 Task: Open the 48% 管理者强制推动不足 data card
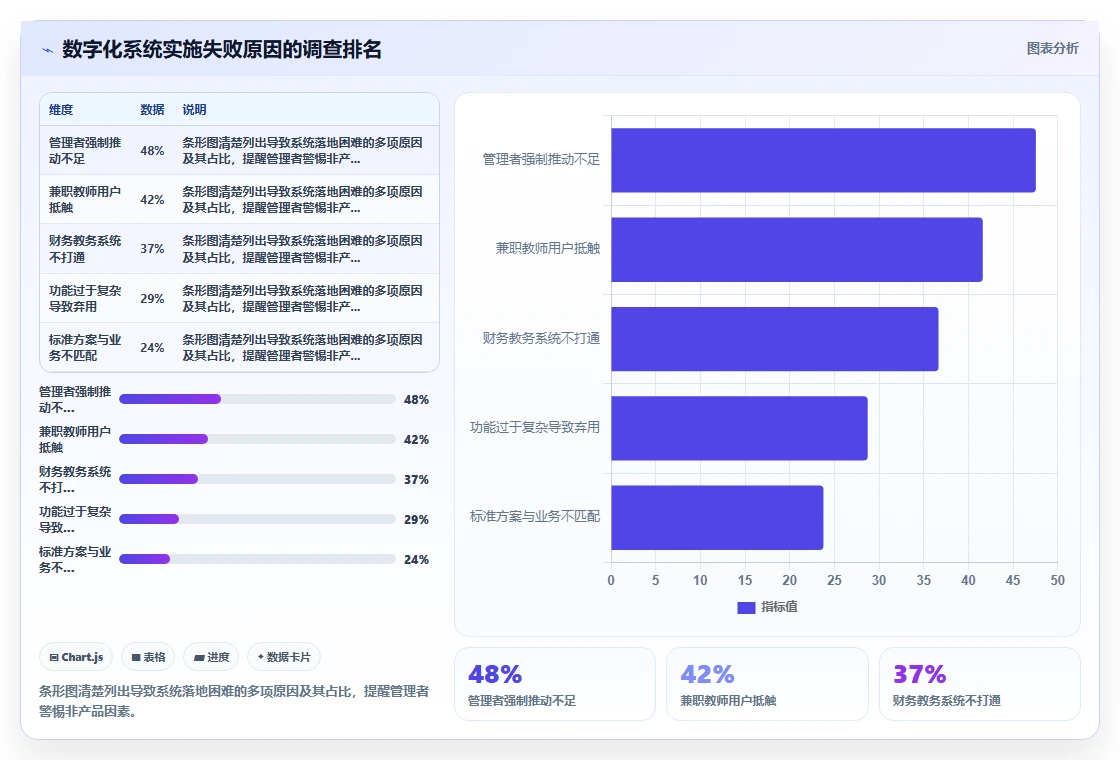coord(555,684)
